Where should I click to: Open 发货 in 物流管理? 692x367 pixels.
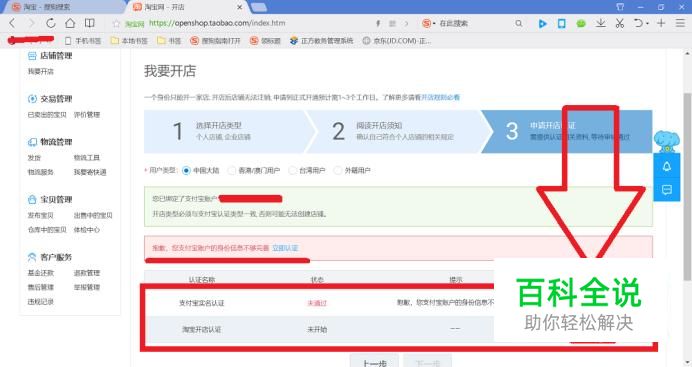point(34,157)
